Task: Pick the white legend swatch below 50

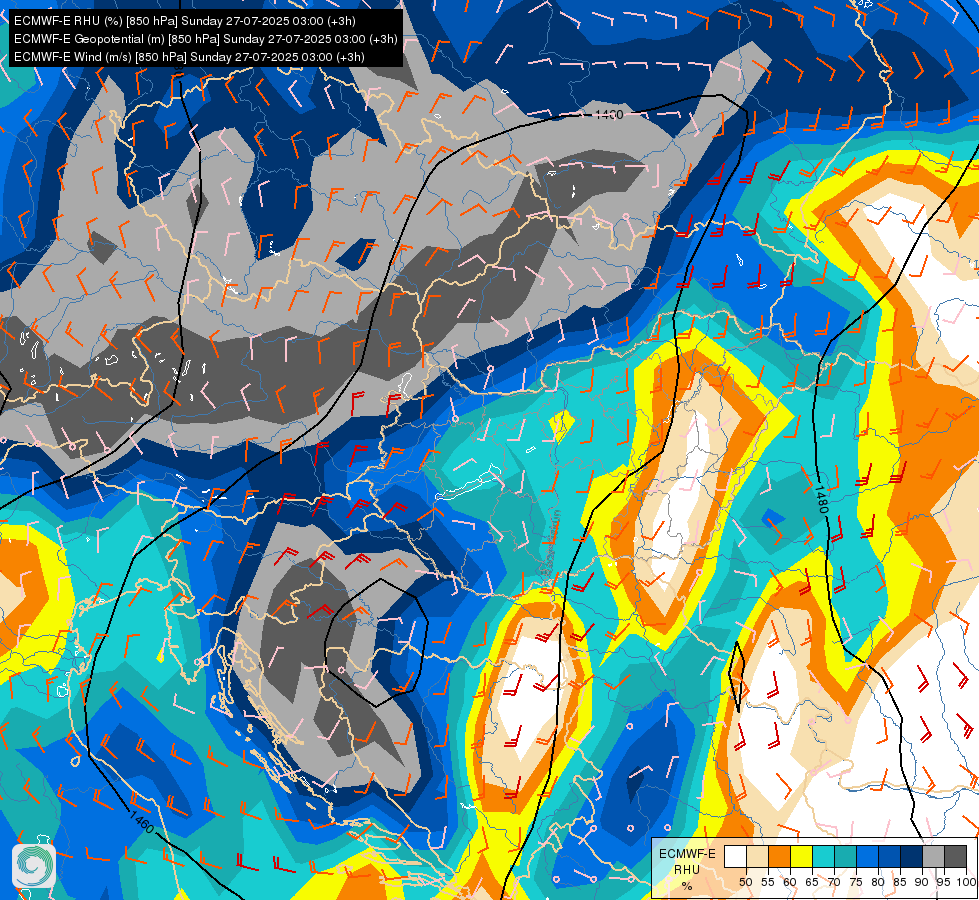Action: pyautogui.click(x=735, y=856)
